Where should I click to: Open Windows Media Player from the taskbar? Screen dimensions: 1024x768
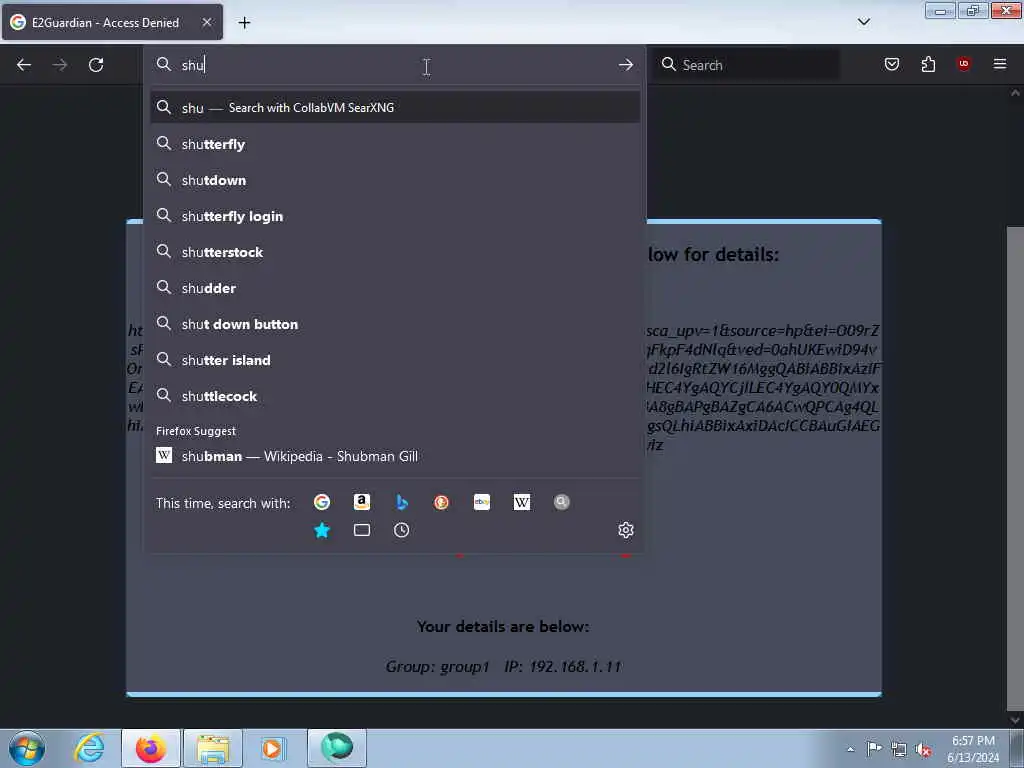272,748
